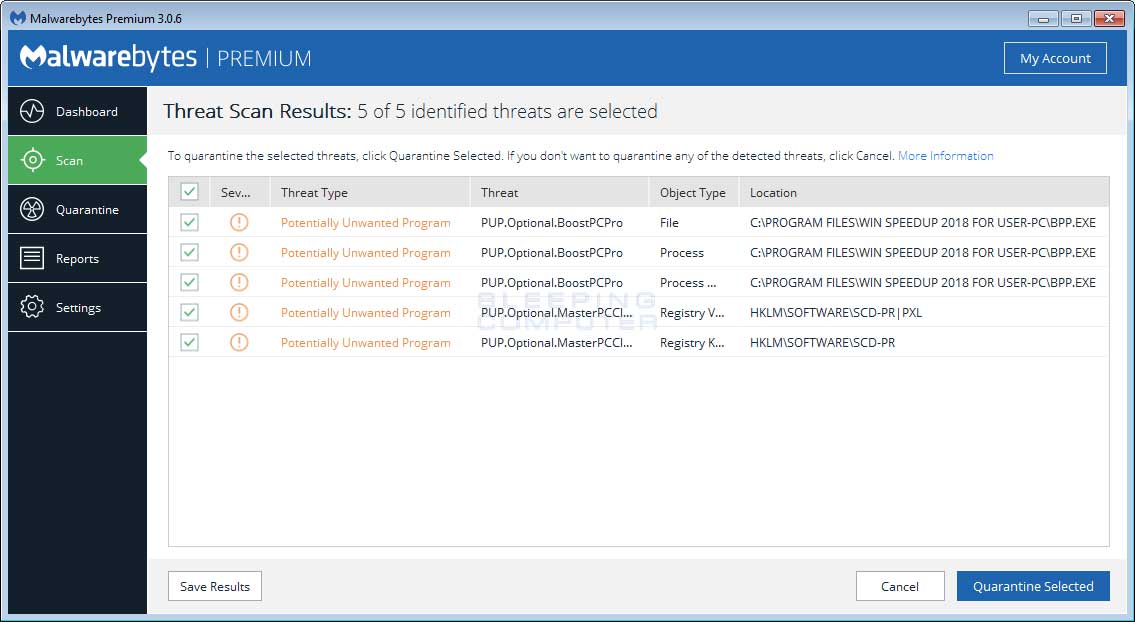The image size is (1135, 622).
Task: Sort table by Threat Type column header
Action: pyautogui.click(x=314, y=193)
